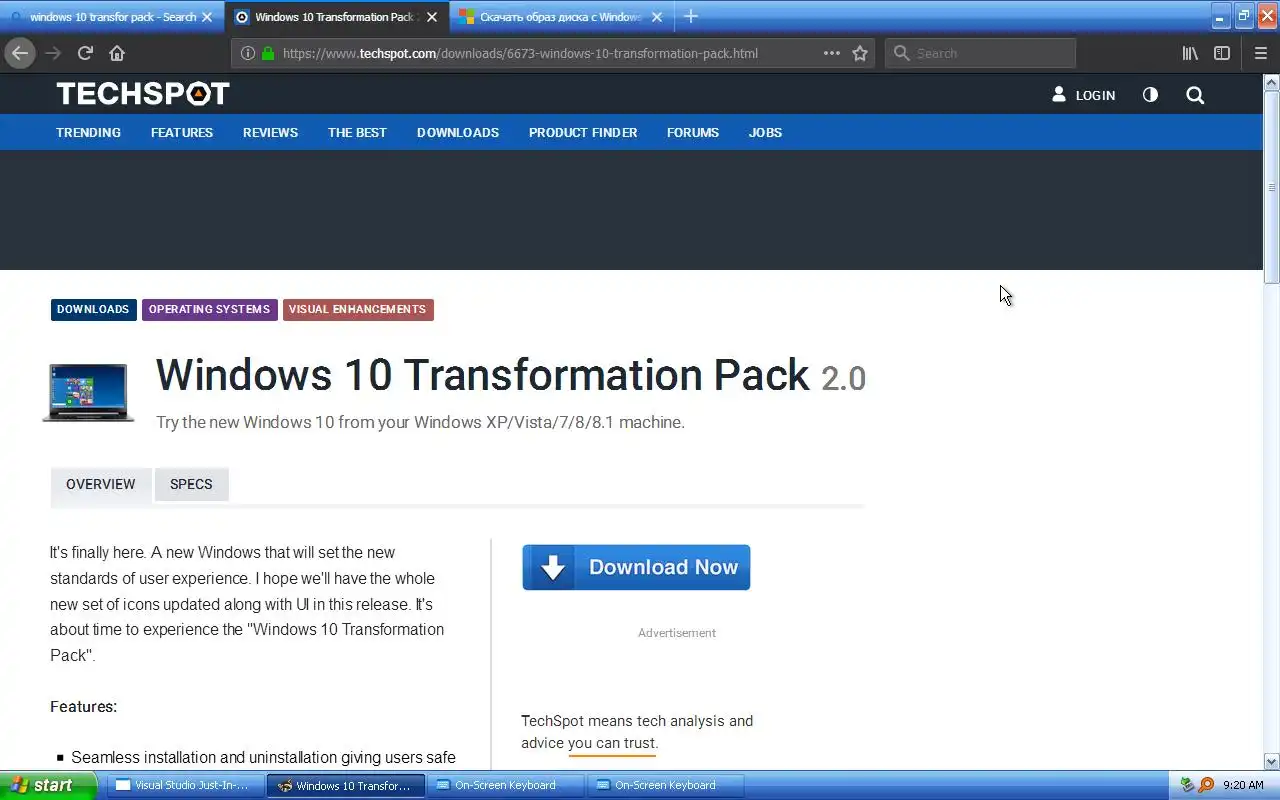The image size is (1280, 800).
Task: Open the DOWNLOADS nav item
Action: pos(458,132)
